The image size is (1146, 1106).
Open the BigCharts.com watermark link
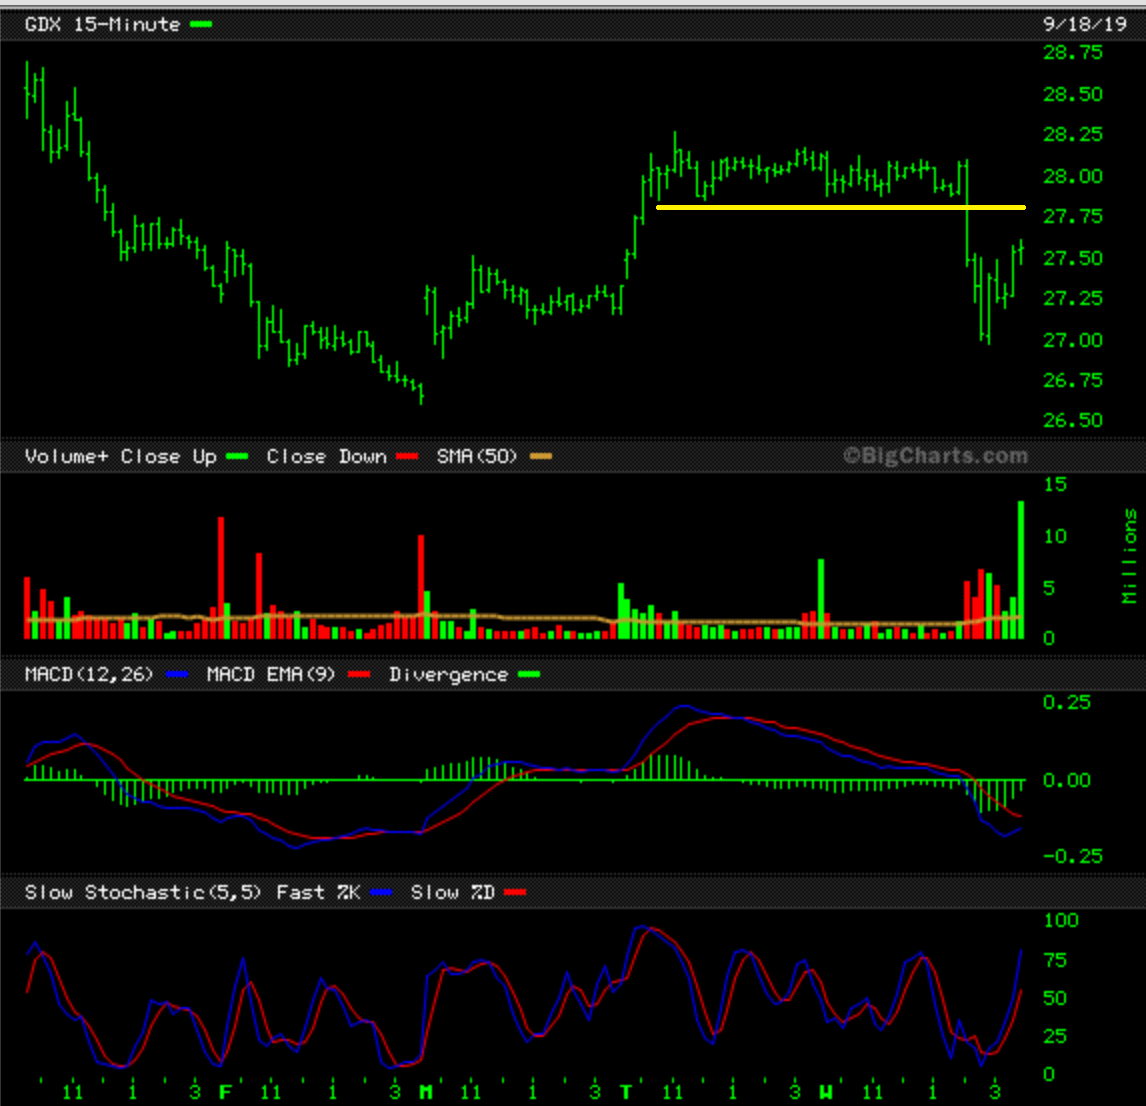[935, 456]
